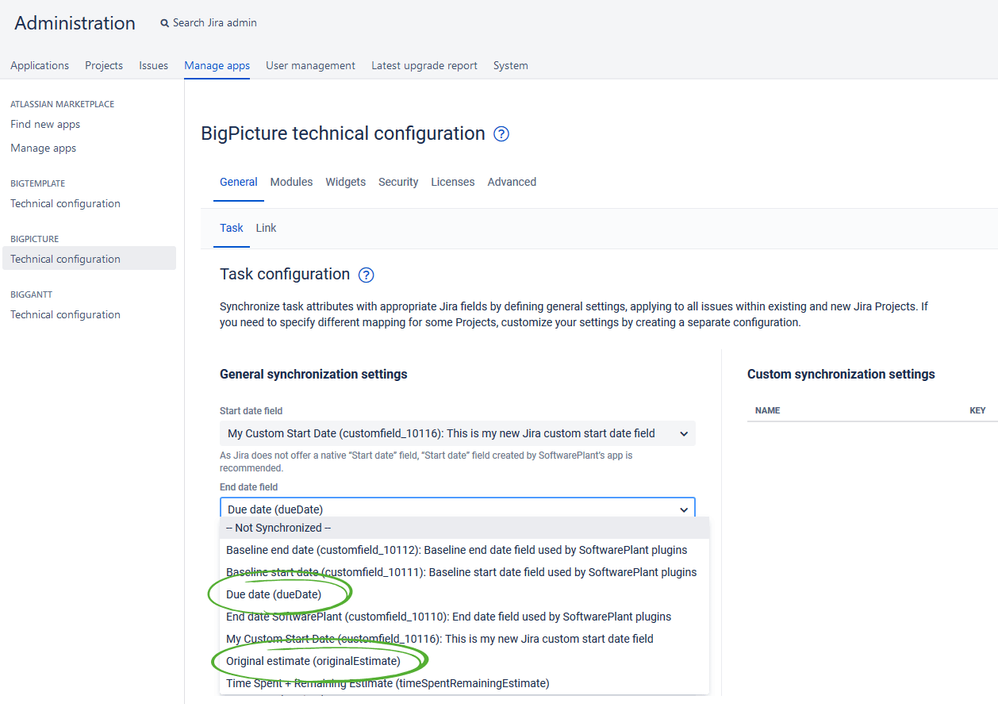Viewport: 998px width, 704px height.
Task: Switch to the Modules tab
Action: pos(292,182)
